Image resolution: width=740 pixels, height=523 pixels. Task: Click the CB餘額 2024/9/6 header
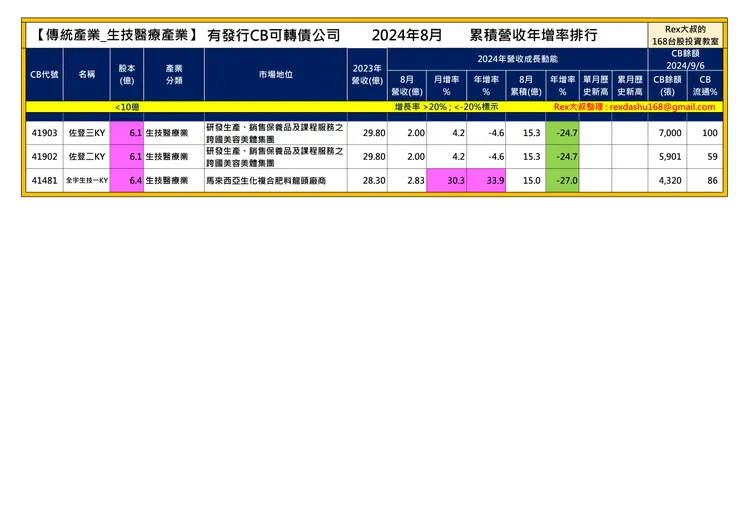tap(685, 59)
